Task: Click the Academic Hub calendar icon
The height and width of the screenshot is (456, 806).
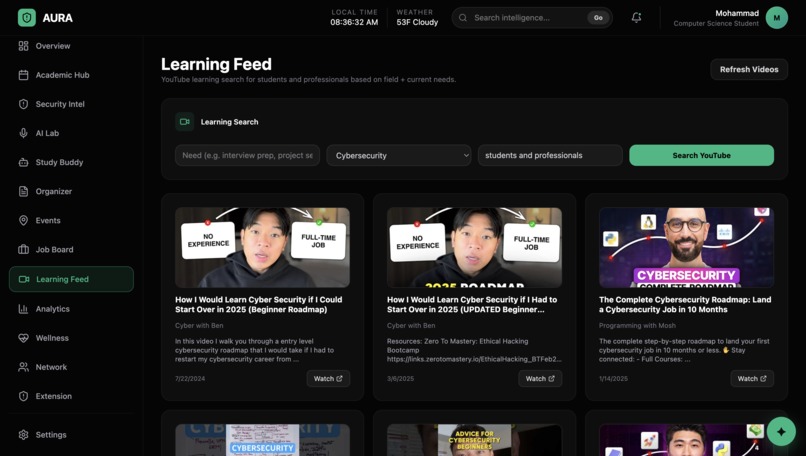Action: click(x=23, y=75)
